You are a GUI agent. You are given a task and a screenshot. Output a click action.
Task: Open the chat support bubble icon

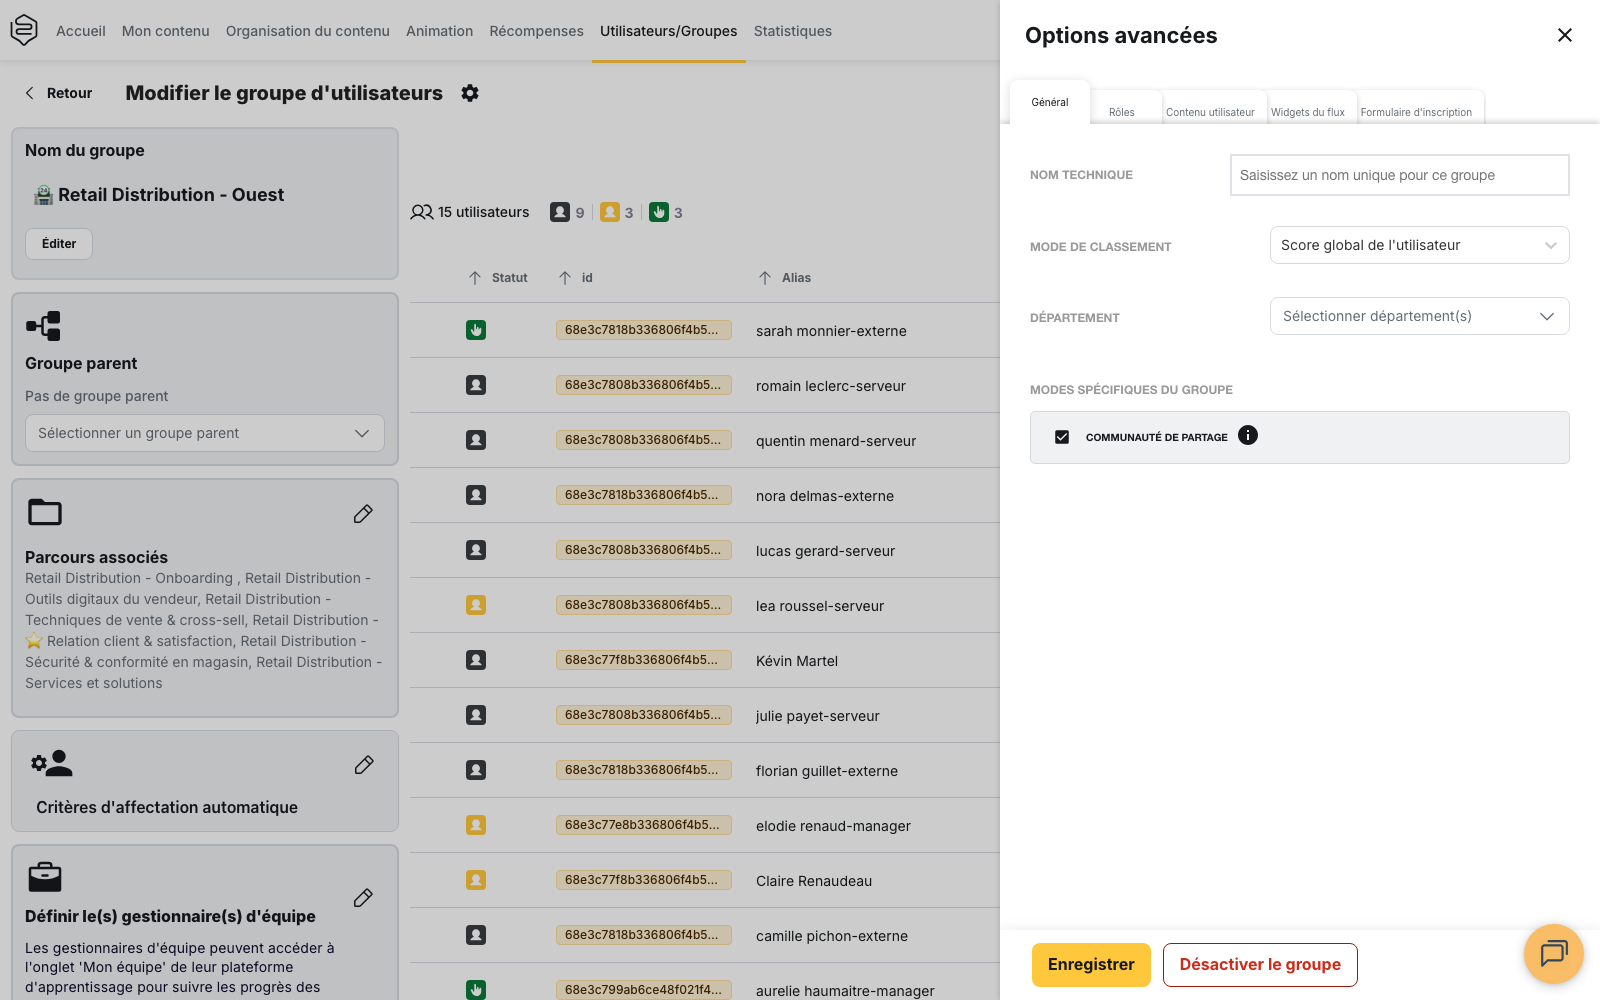pos(1554,954)
